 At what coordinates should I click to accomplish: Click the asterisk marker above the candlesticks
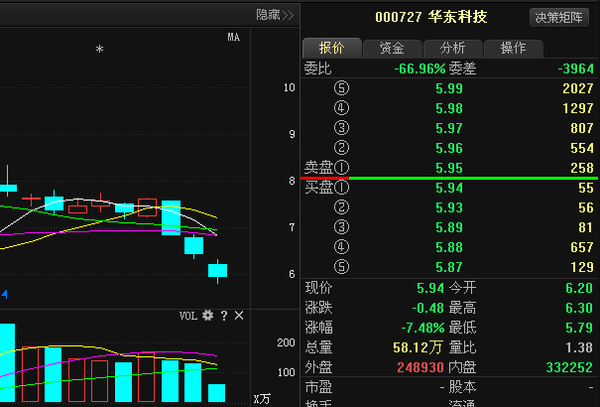point(99,50)
